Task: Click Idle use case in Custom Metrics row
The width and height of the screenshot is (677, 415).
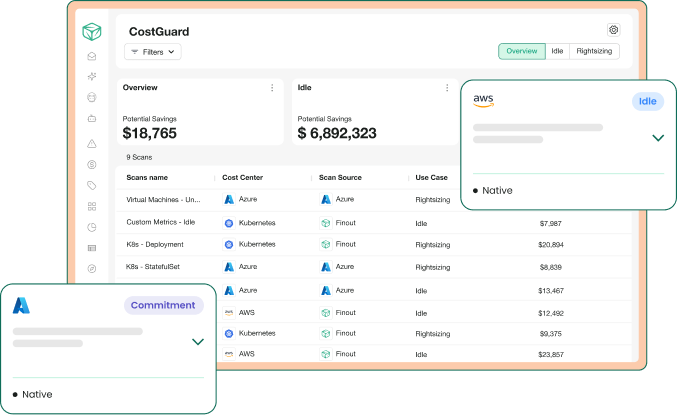Action: click(421, 223)
